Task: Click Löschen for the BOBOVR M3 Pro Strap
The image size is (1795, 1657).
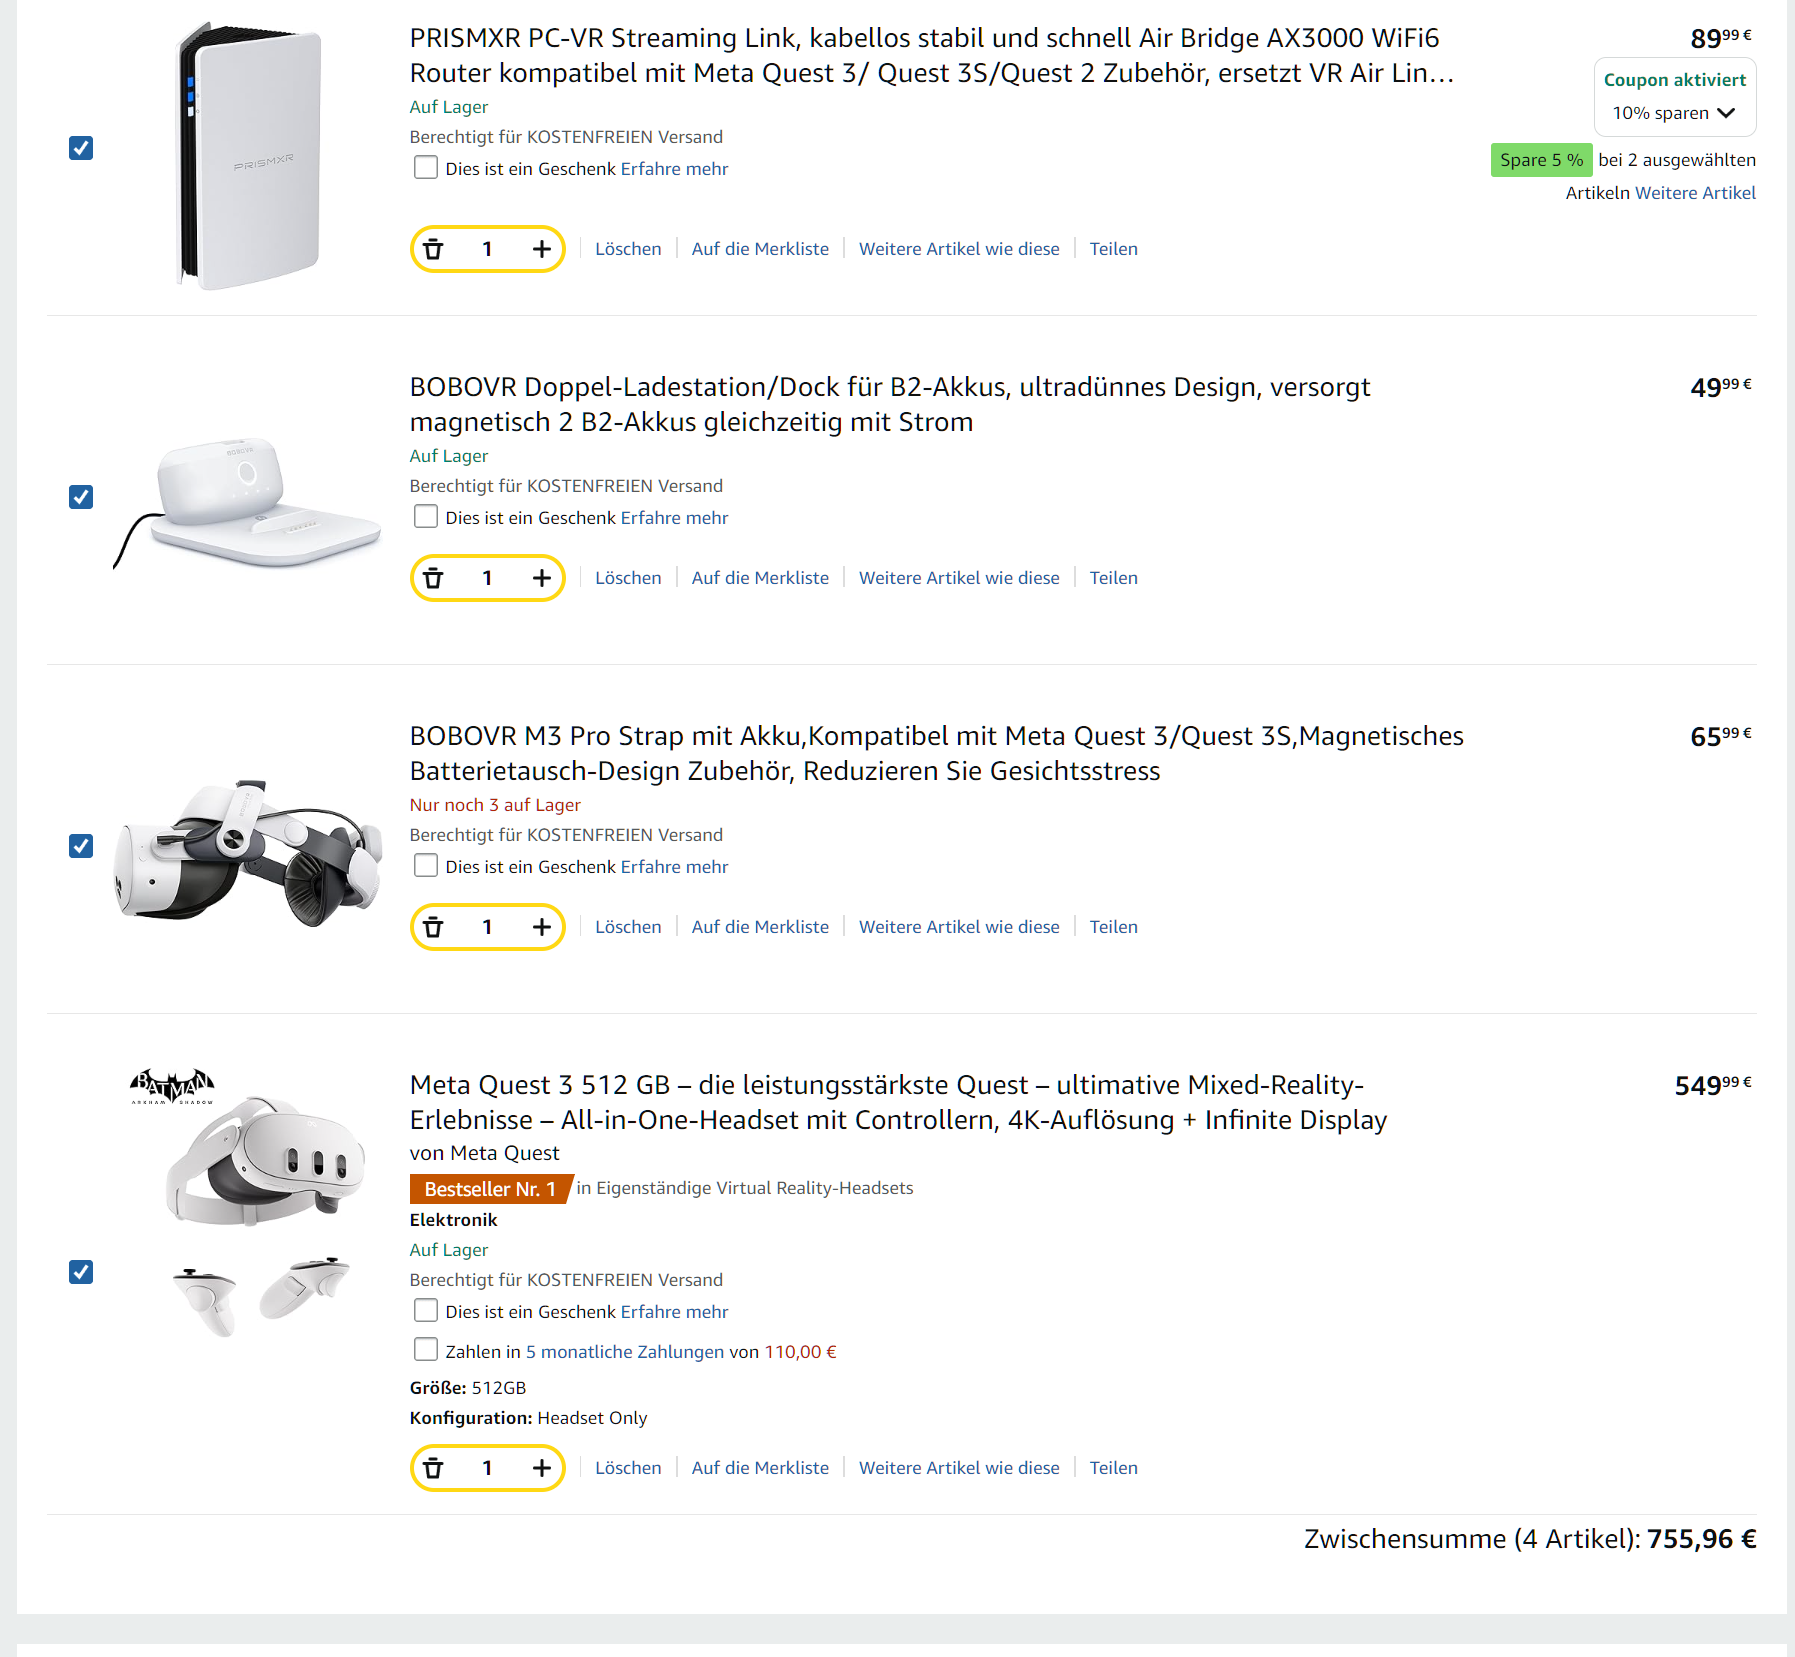Action: pos(628,927)
